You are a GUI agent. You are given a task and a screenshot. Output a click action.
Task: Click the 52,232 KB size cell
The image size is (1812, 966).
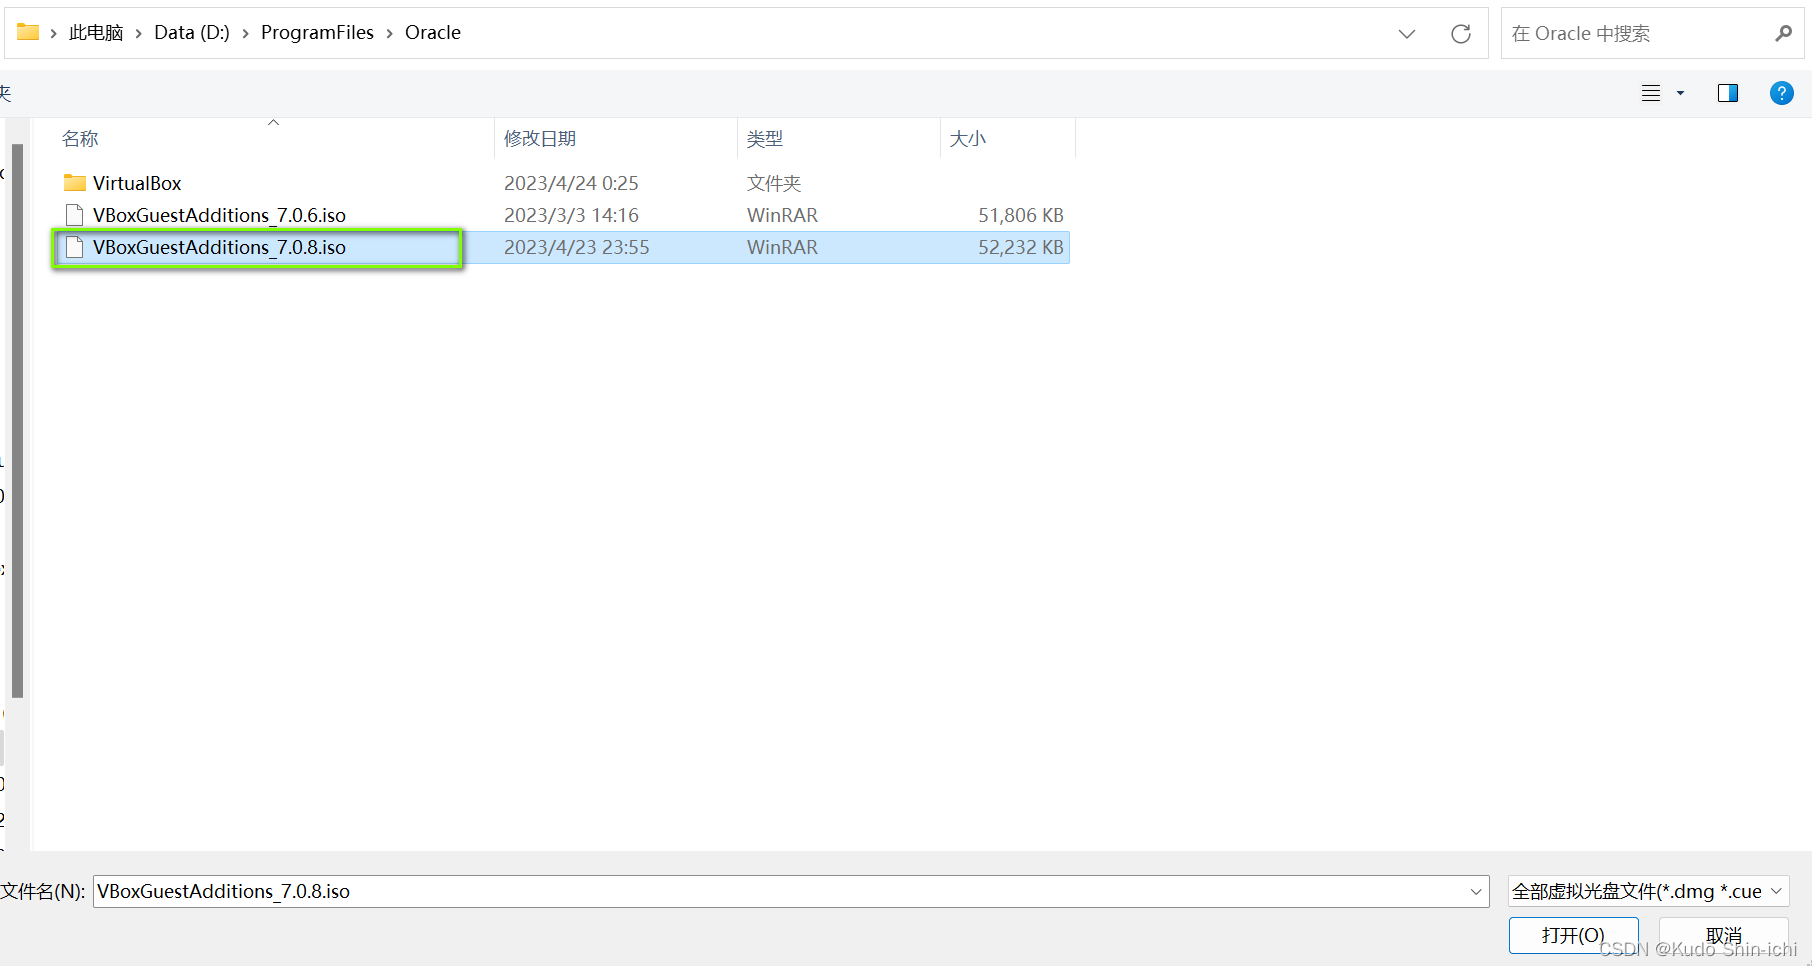coord(1021,247)
